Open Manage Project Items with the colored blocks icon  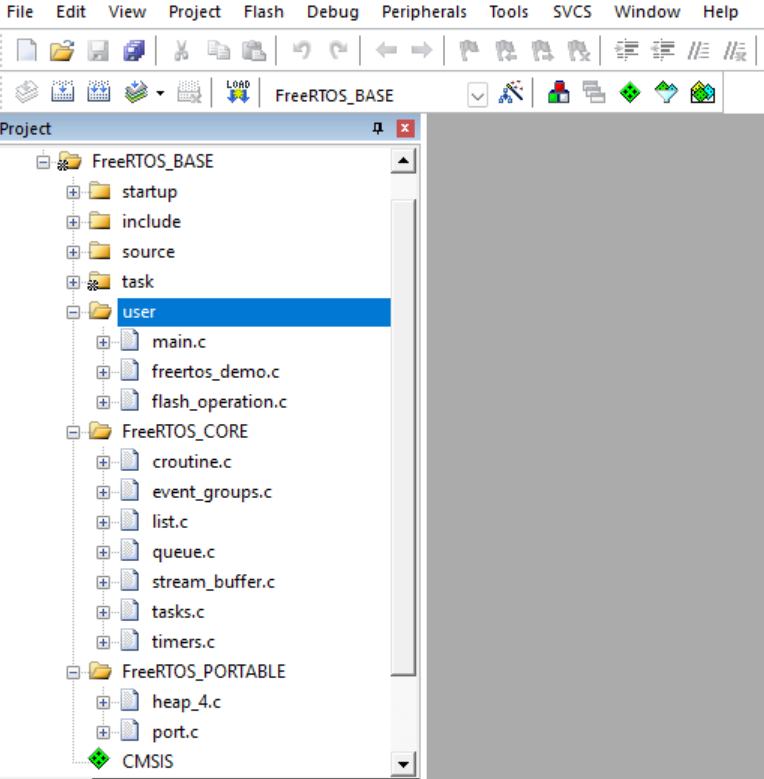point(558,92)
